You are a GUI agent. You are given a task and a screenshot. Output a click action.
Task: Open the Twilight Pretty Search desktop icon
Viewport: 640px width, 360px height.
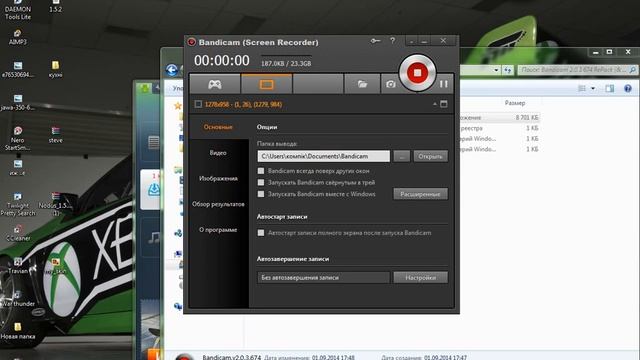[x=18, y=204]
